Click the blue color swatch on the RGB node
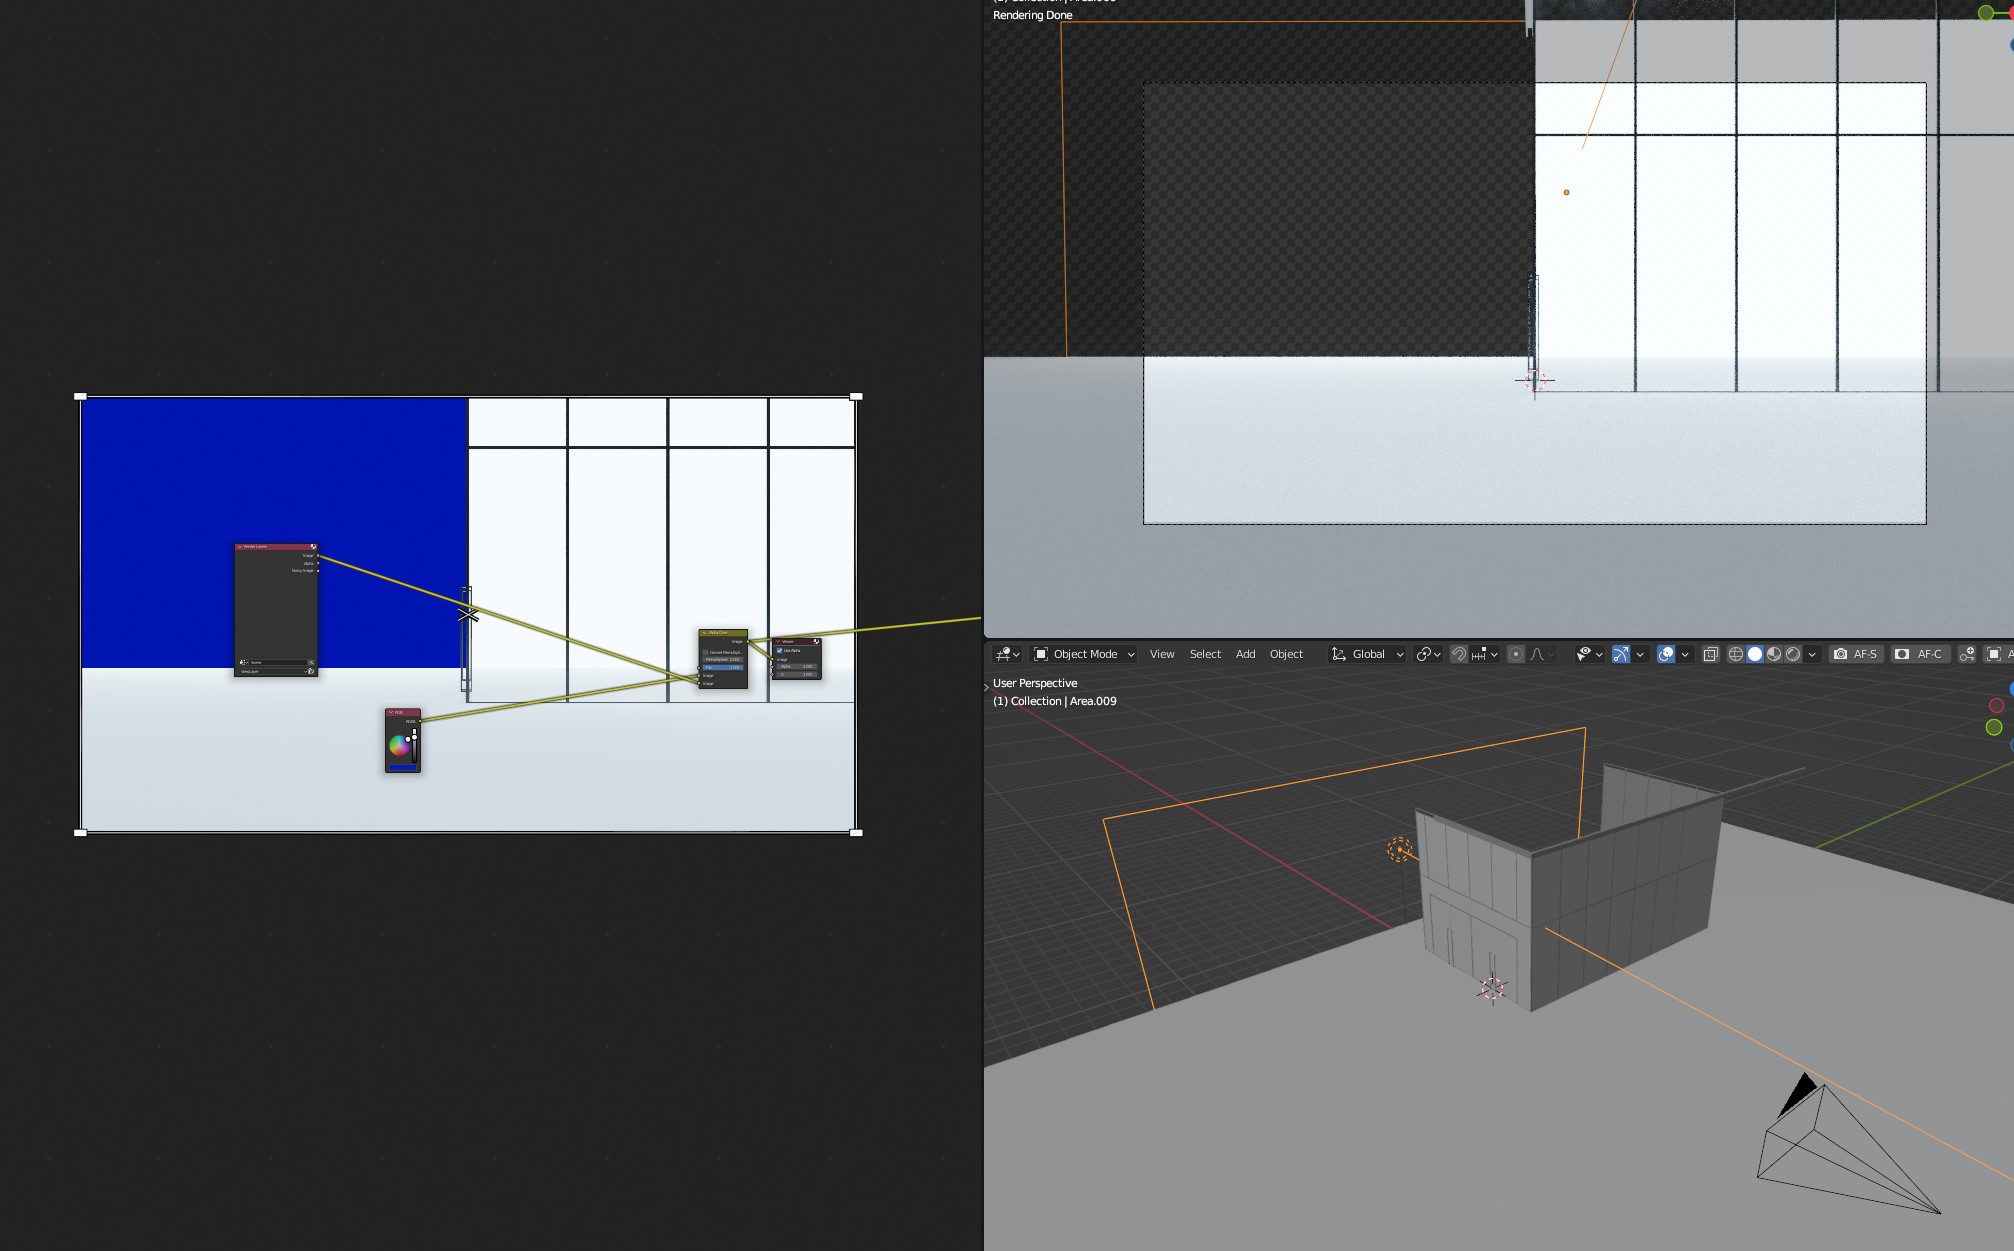The width and height of the screenshot is (2014, 1251). (403, 767)
